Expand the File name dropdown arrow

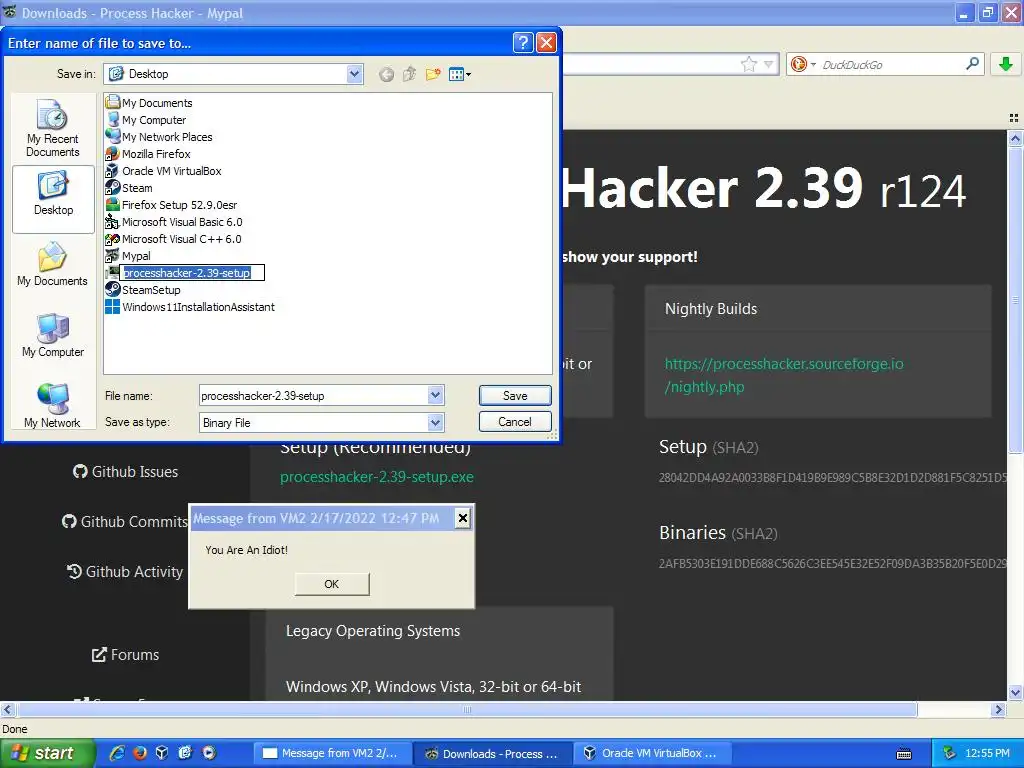click(x=436, y=394)
